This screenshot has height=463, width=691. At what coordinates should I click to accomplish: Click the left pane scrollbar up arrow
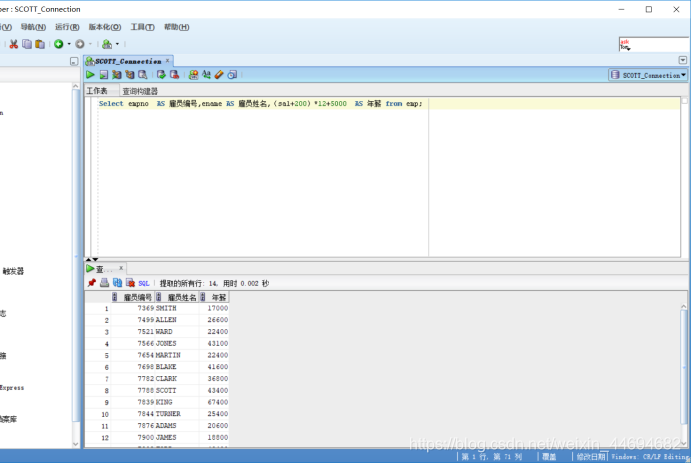coord(75,86)
